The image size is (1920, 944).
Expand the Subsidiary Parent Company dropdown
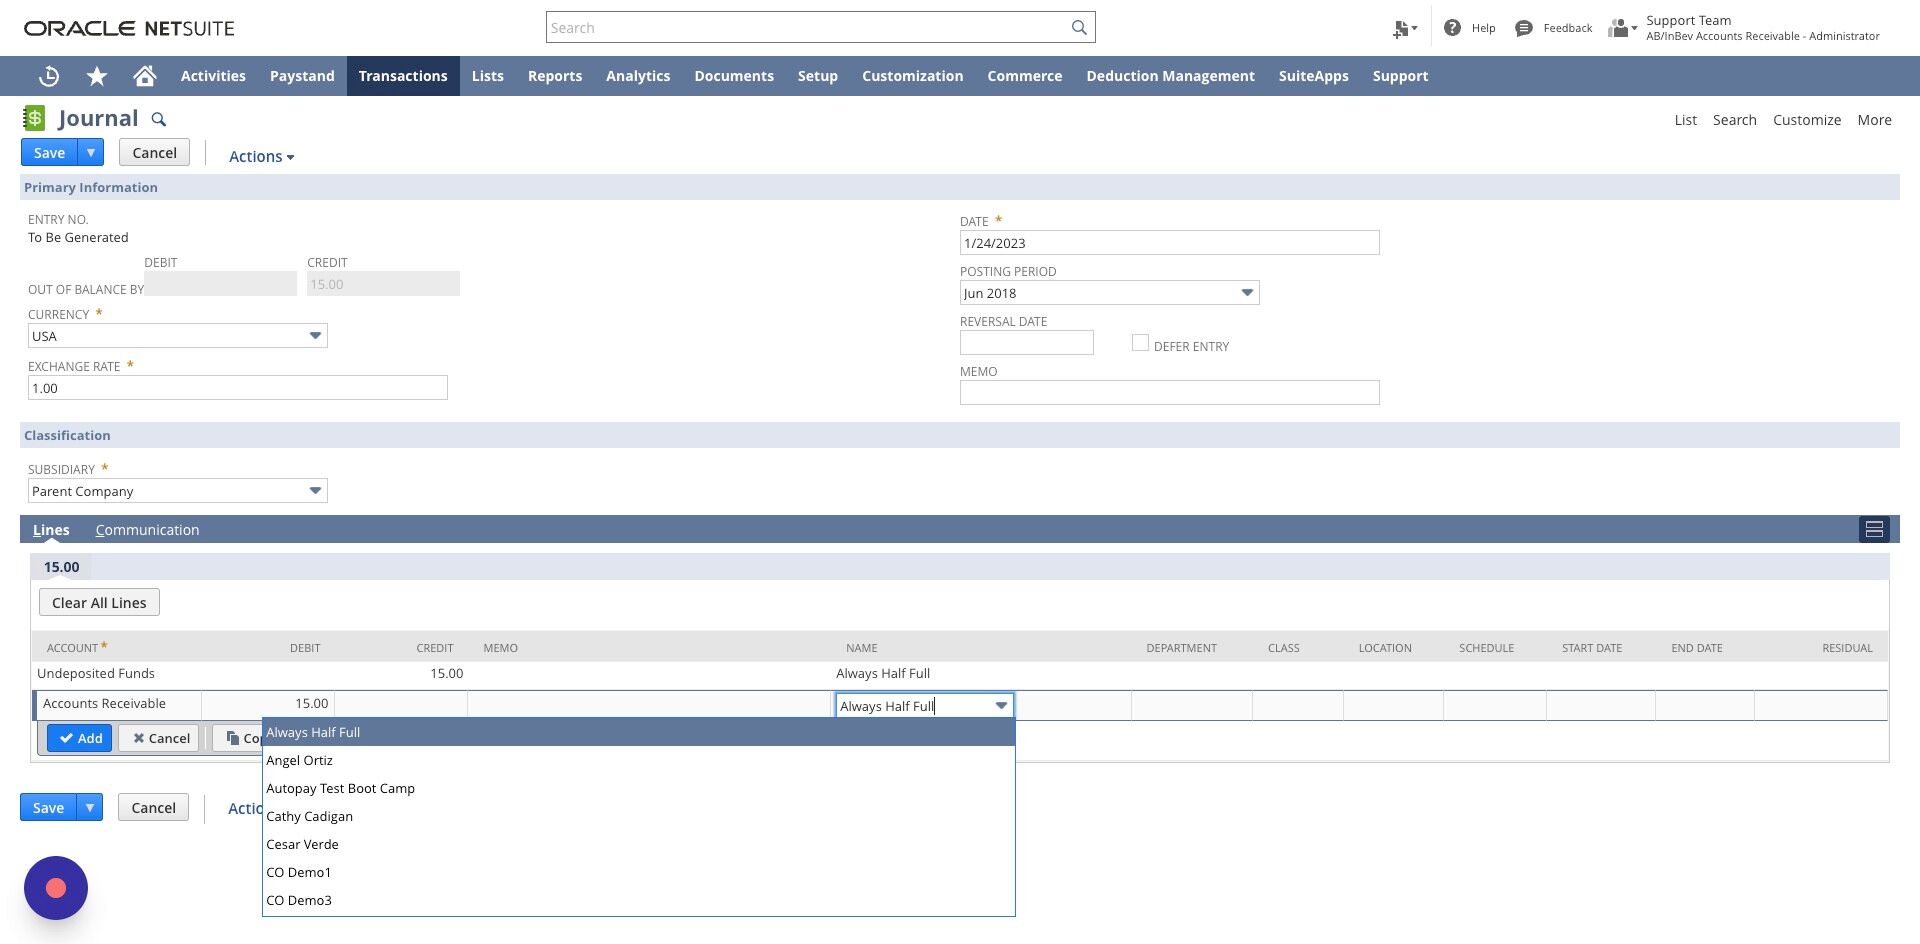click(315, 491)
